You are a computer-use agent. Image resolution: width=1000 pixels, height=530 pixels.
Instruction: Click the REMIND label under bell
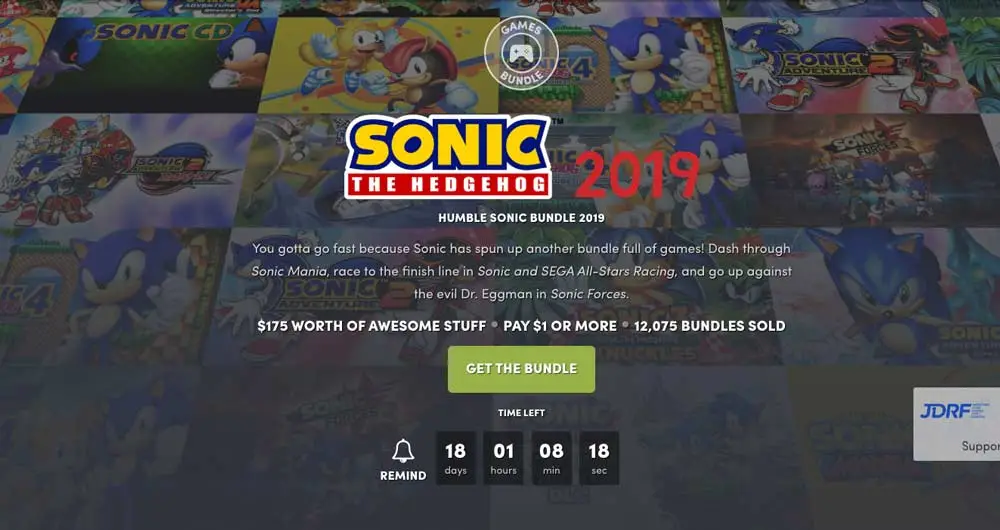coord(403,476)
